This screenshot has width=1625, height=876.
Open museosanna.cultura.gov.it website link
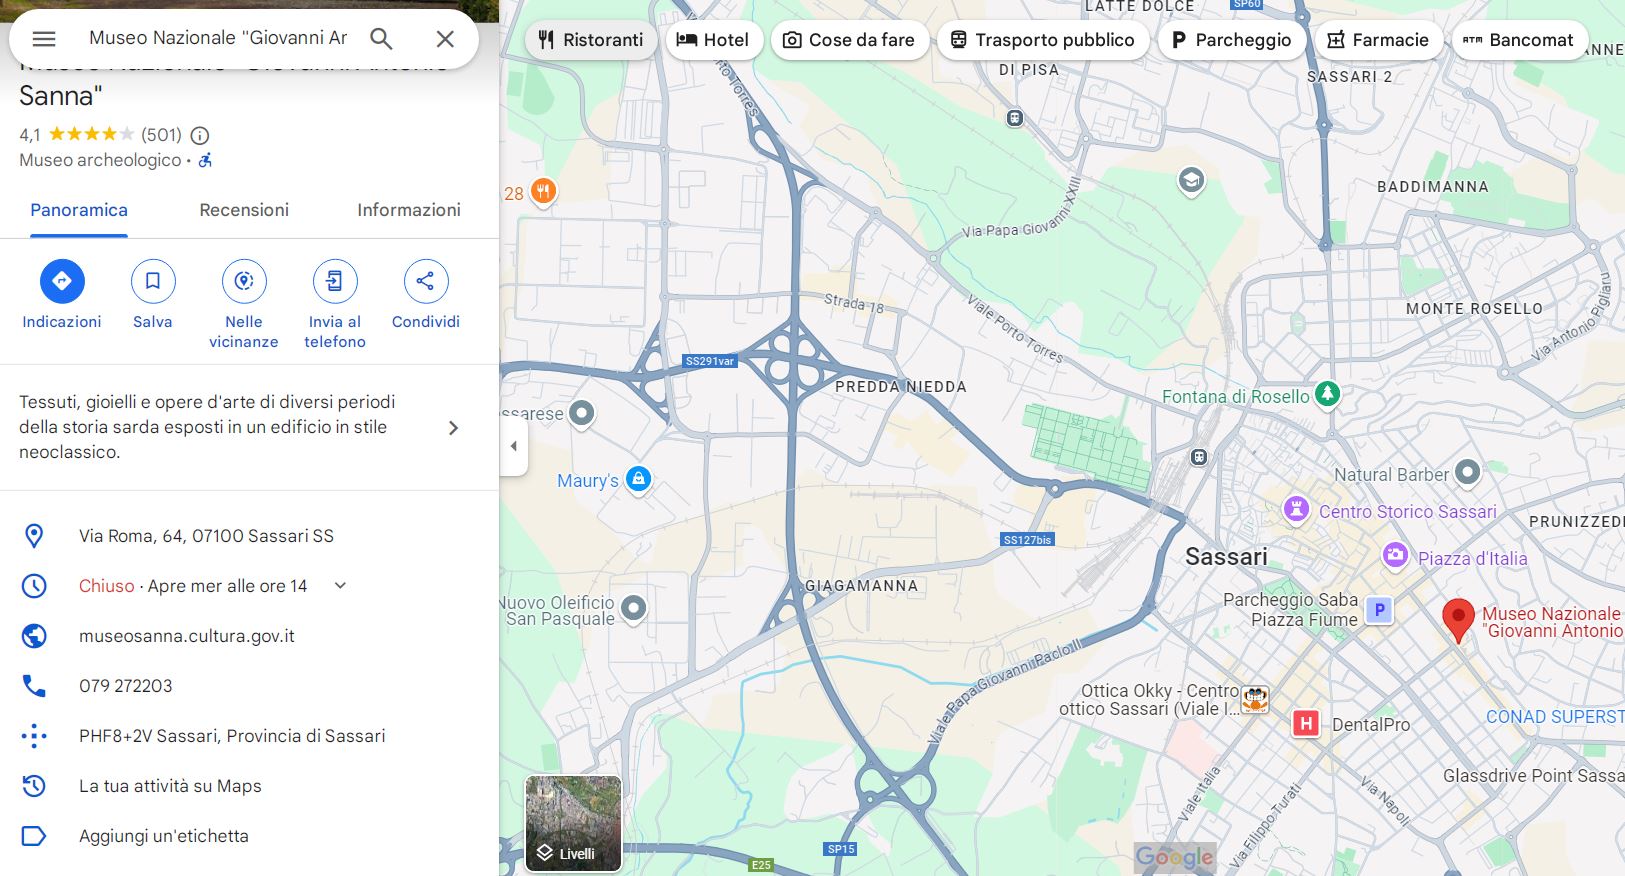pos(187,636)
